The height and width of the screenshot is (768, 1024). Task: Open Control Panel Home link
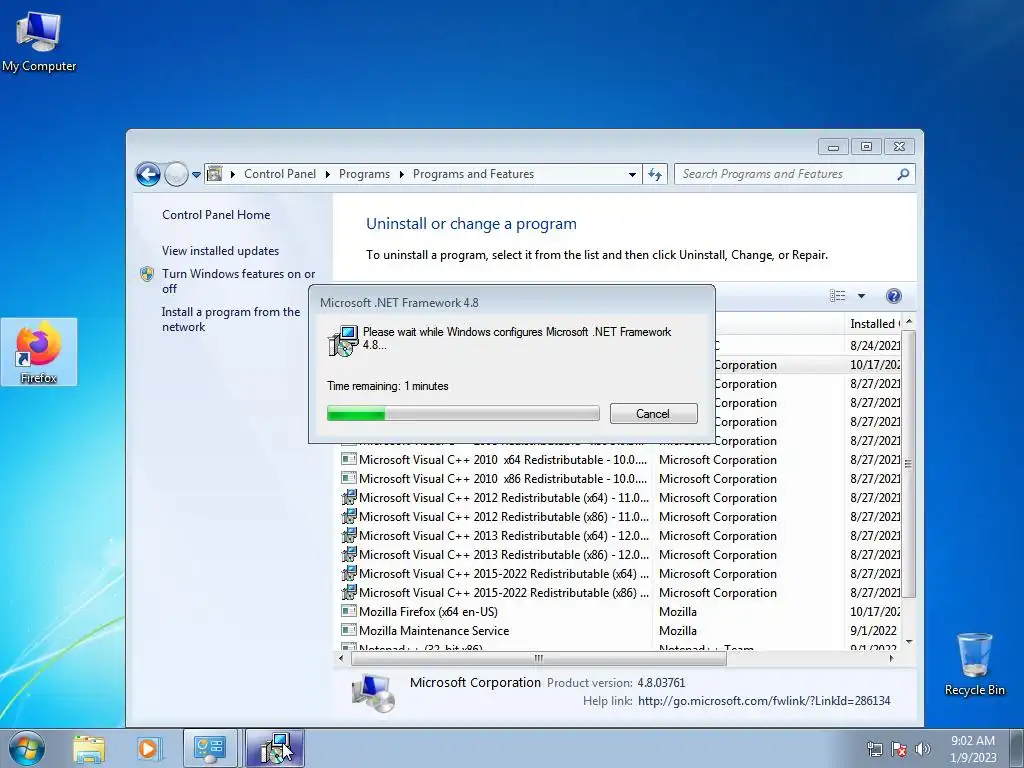pyautogui.click(x=216, y=215)
